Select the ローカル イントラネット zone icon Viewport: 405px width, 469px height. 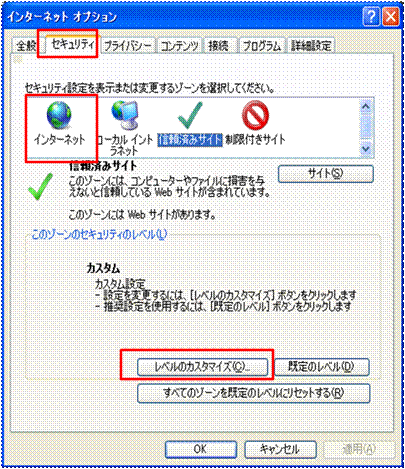point(125,128)
